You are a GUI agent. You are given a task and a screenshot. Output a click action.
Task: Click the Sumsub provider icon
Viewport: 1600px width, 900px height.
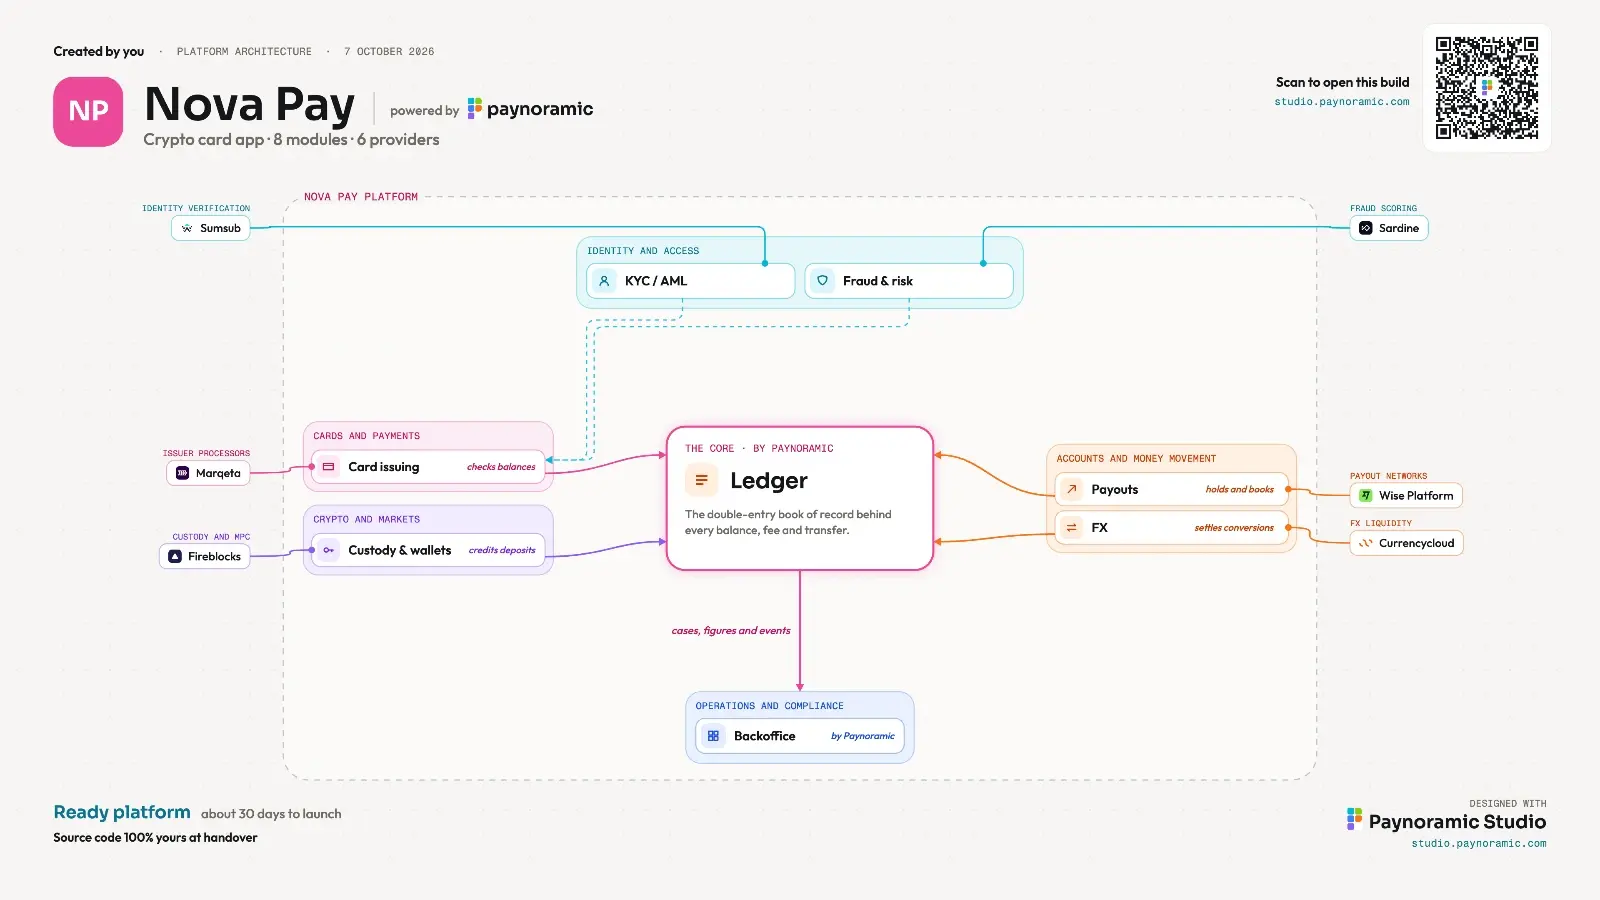coord(187,228)
